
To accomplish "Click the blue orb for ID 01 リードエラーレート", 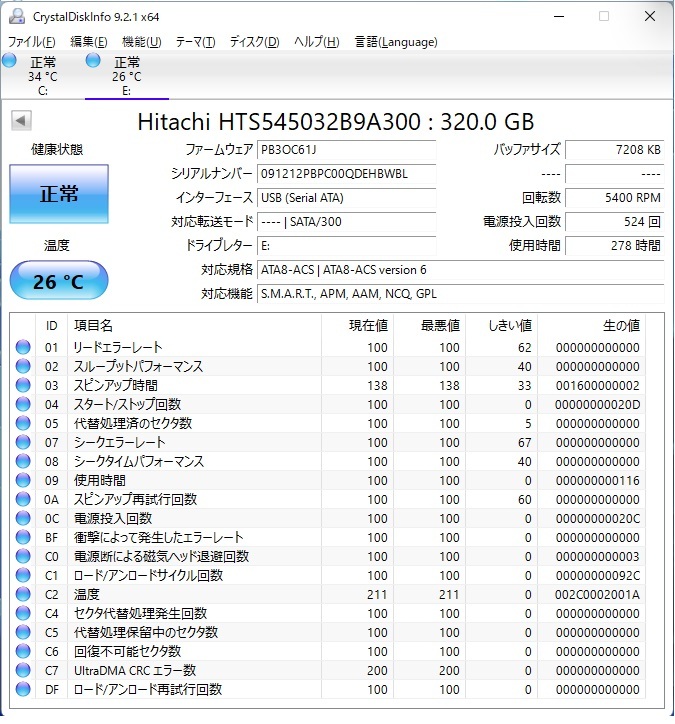I will point(23,347).
